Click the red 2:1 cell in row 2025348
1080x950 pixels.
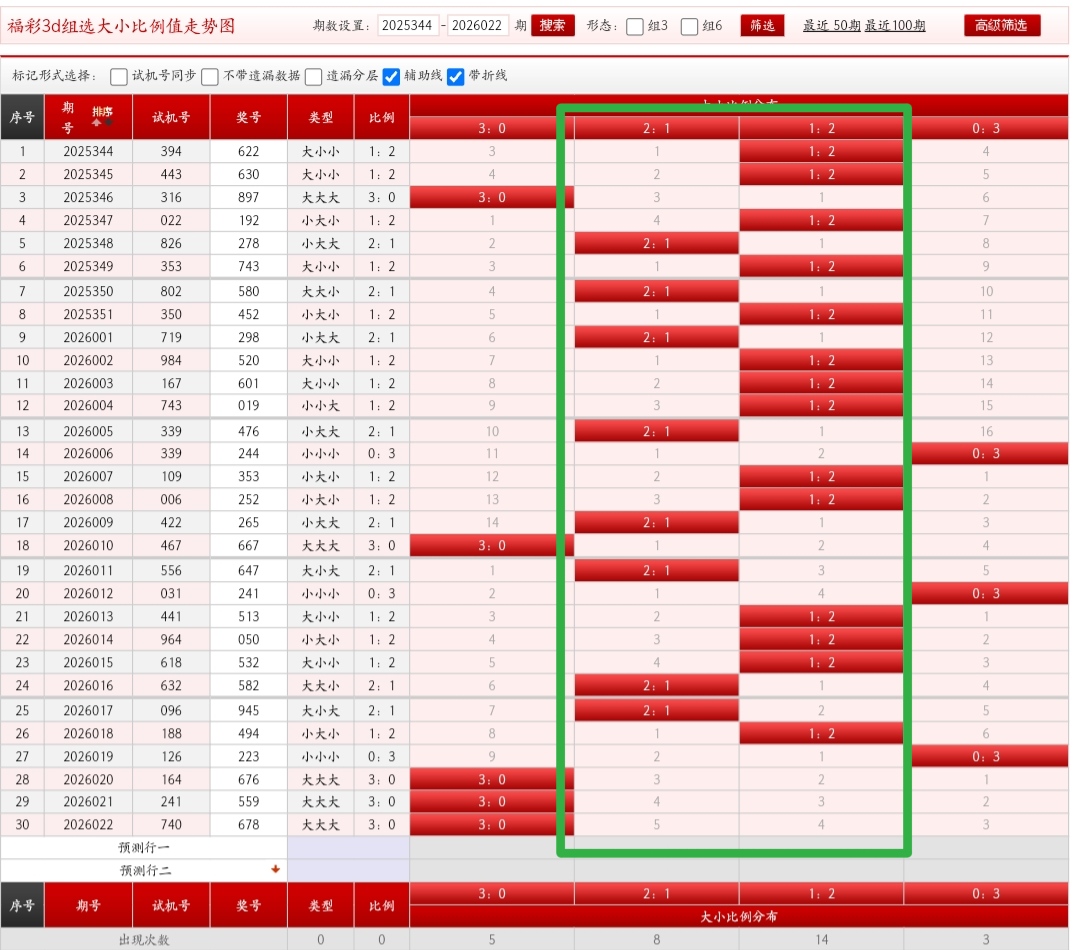[656, 244]
